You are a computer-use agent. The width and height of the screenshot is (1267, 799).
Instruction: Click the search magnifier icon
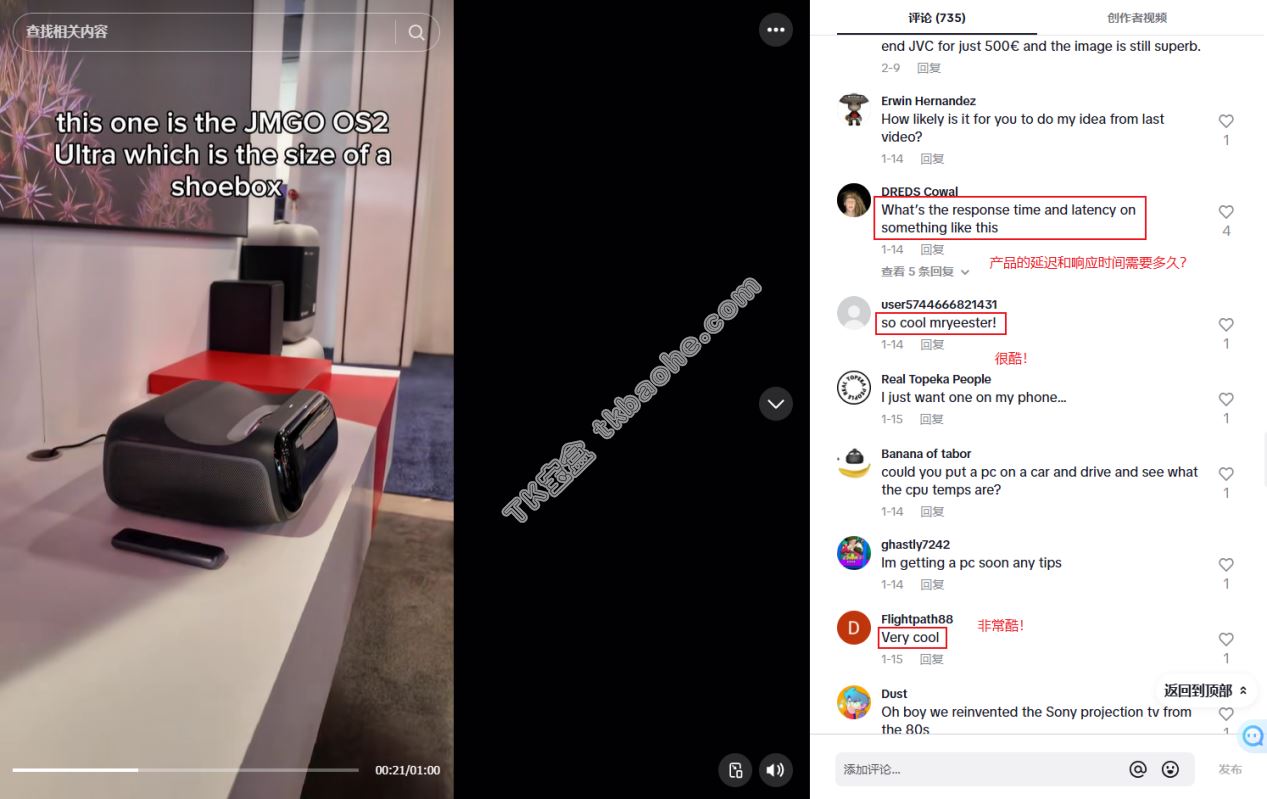point(416,32)
